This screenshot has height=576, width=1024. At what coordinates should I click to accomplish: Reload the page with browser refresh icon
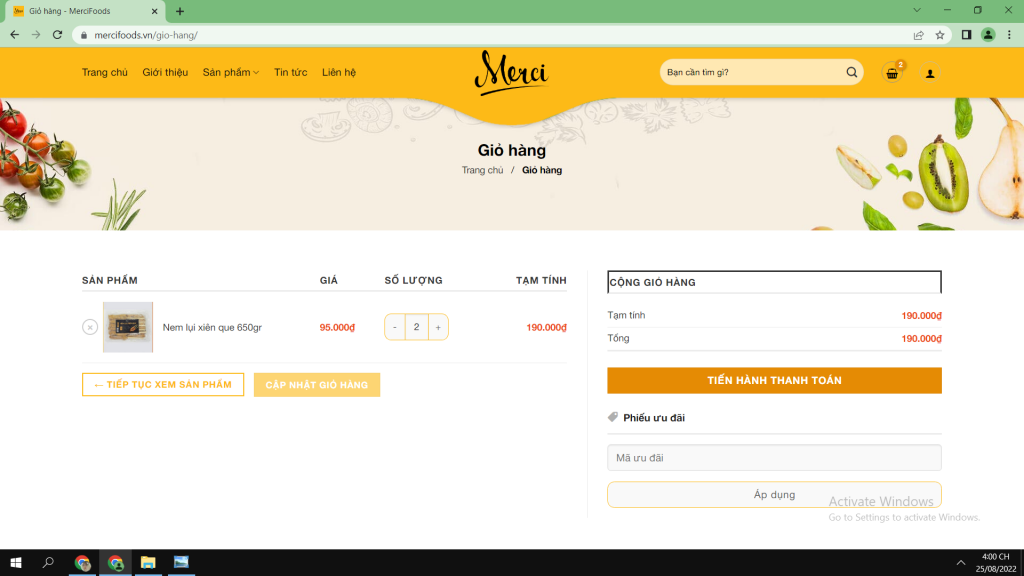[57, 35]
